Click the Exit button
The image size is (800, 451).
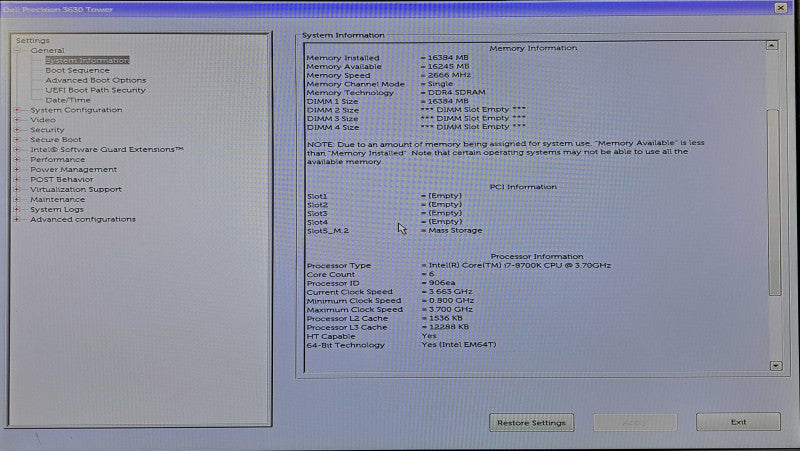[738, 422]
